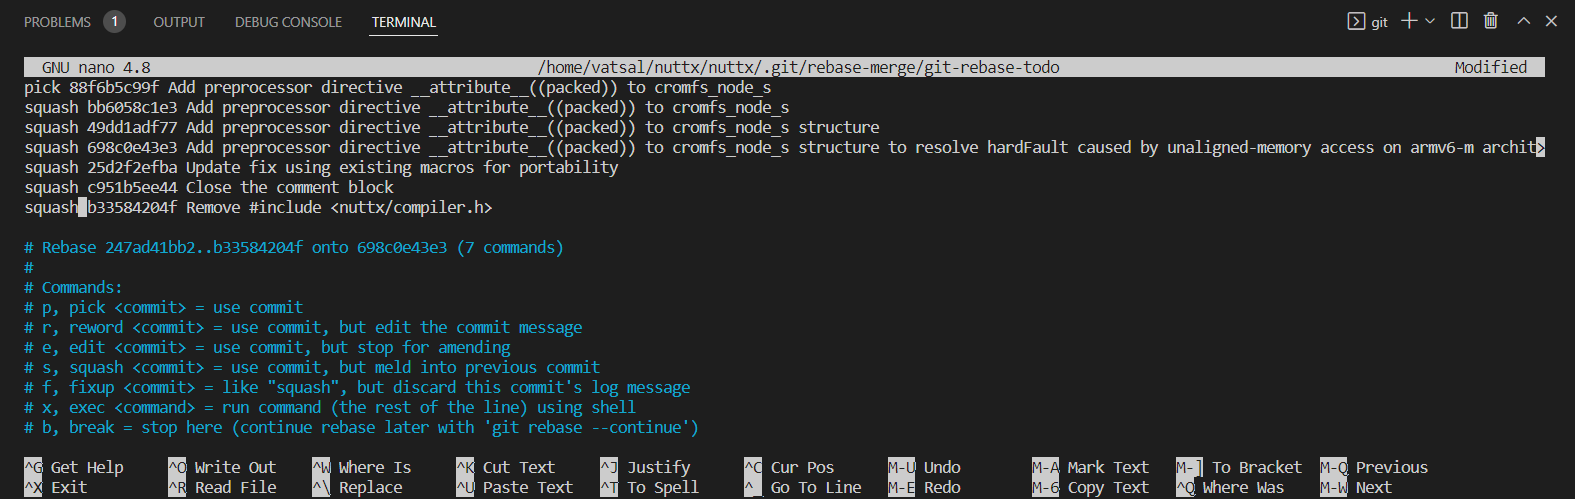Click the 'git' terminal name label
1575x499 pixels.
1380,22
